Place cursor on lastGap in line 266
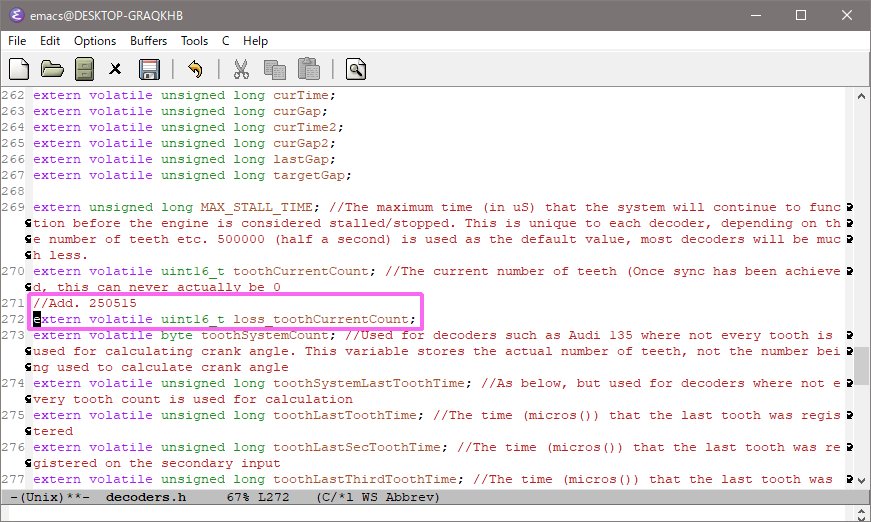Viewport: 871px width, 522px height. click(x=301, y=159)
